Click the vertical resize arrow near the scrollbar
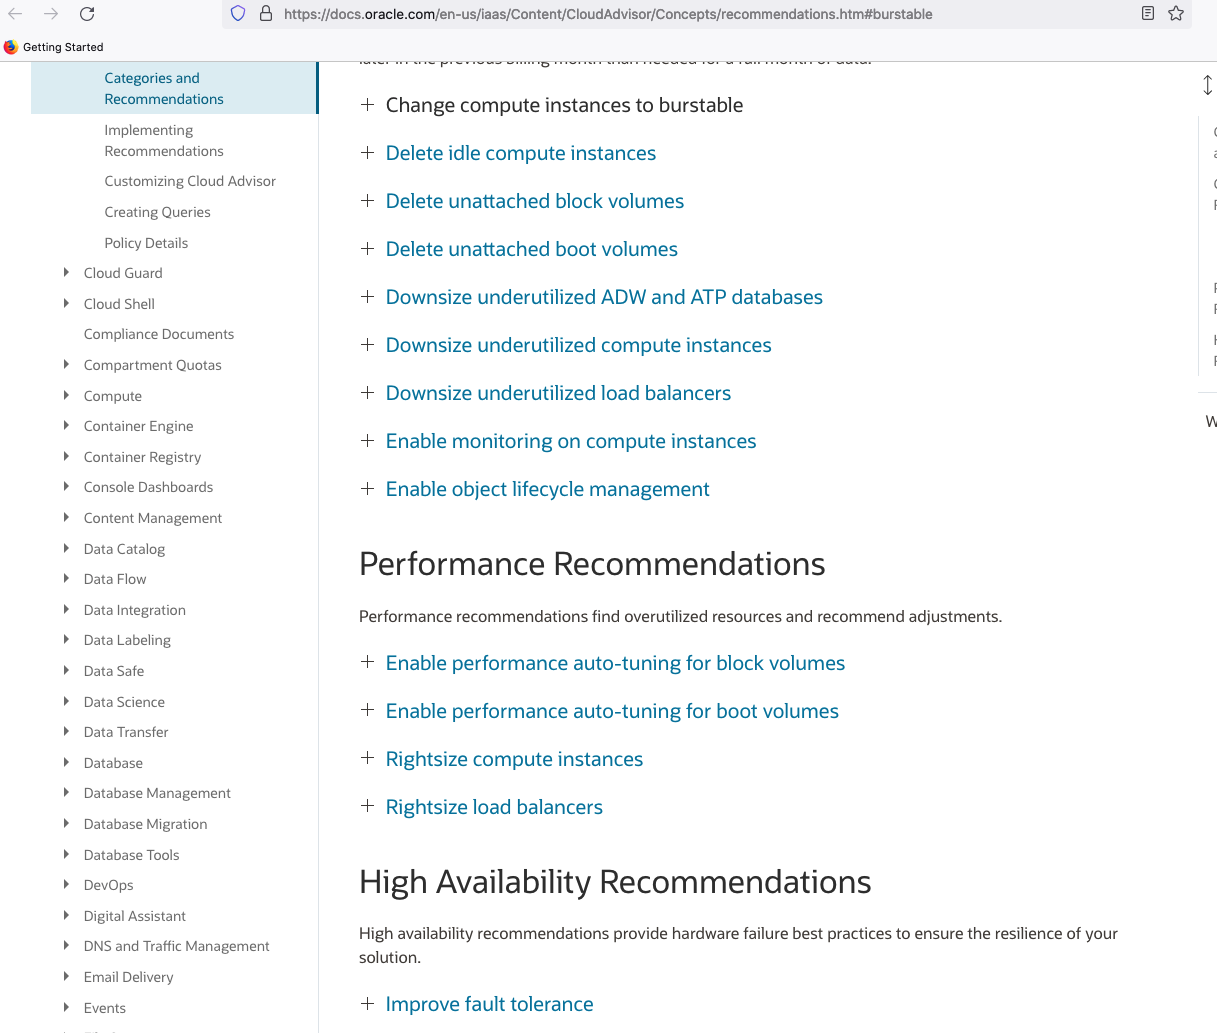 click(x=1207, y=85)
